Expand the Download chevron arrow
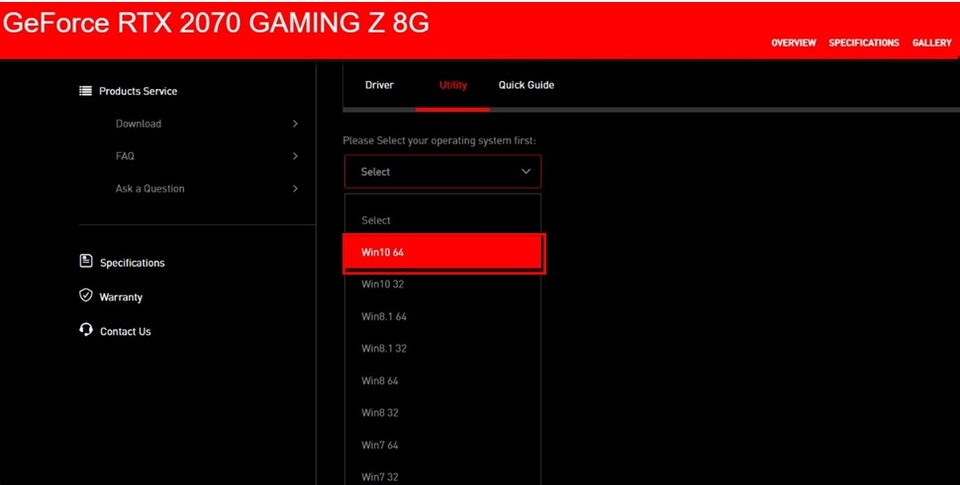The height and width of the screenshot is (485, 960). click(295, 124)
